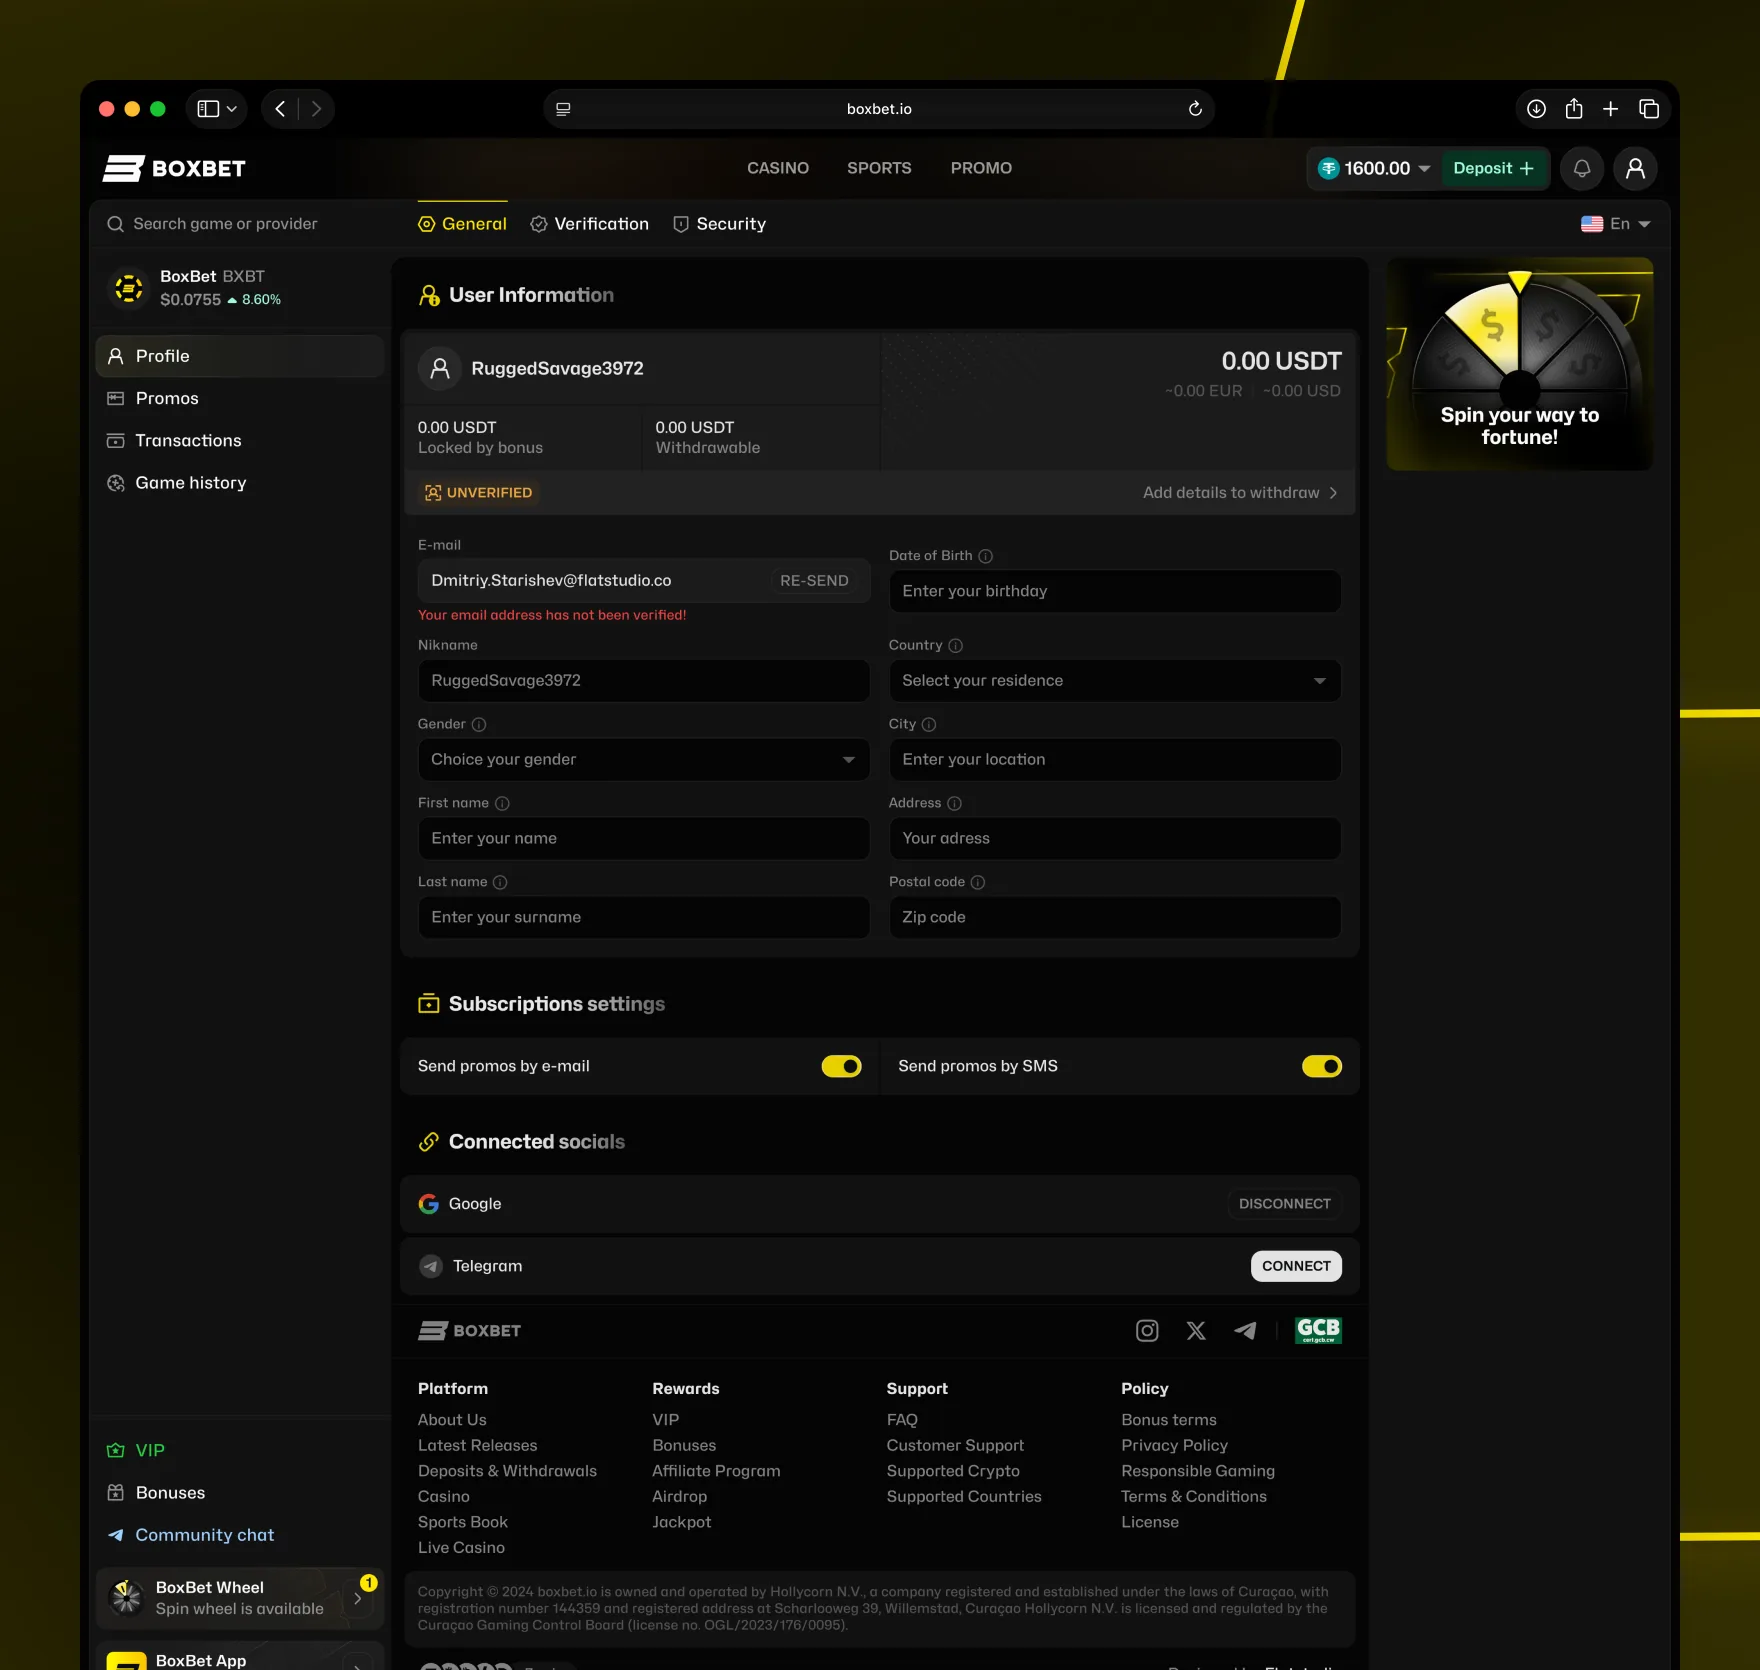The width and height of the screenshot is (1760, 1670).
Task: Show Country info icon
Action: [955, 646]
